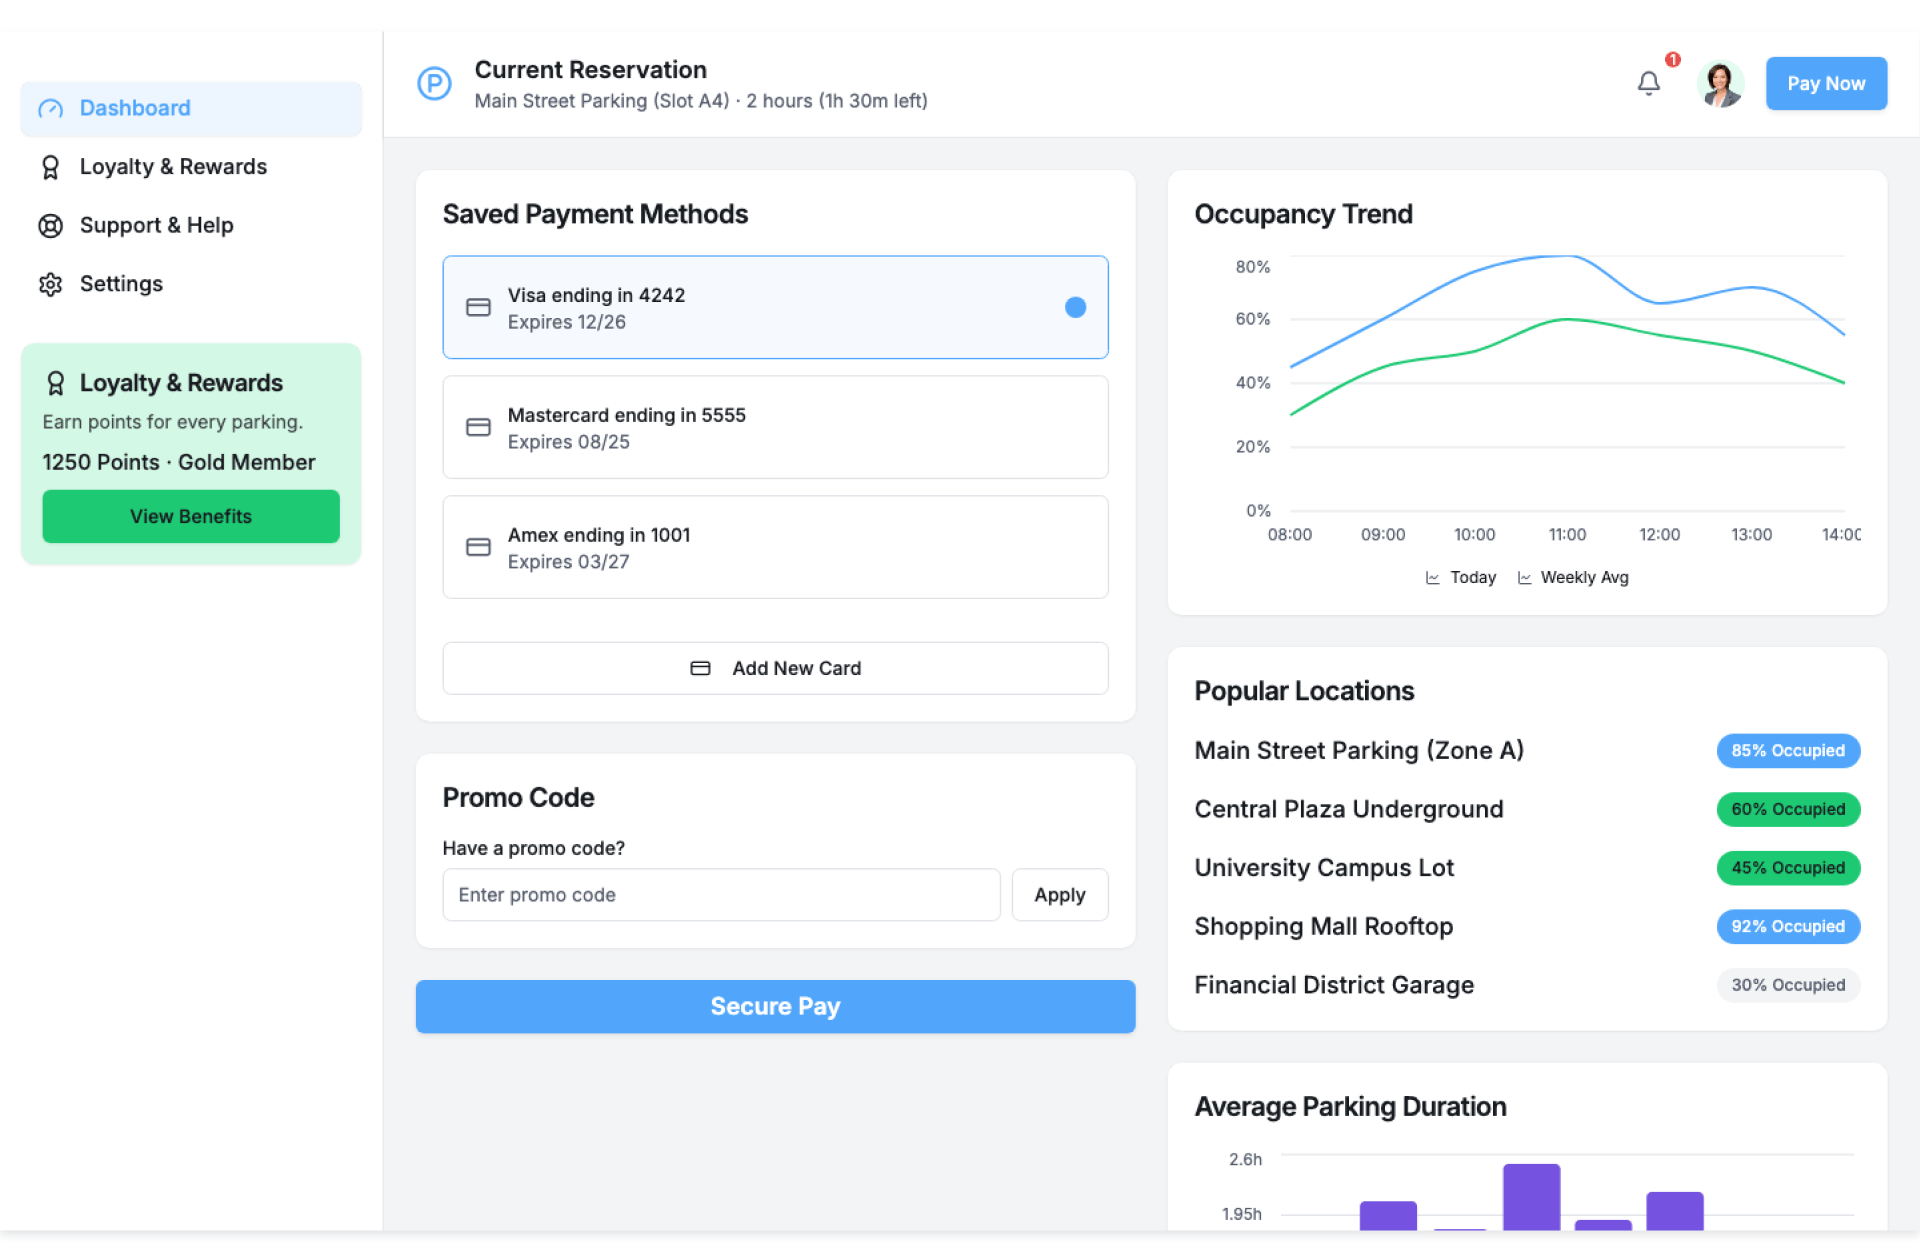The height and width of the screenshot is (1248, 1920).
Task: Select the Amex ending in 1001 card
Action: tap(775, 547)
